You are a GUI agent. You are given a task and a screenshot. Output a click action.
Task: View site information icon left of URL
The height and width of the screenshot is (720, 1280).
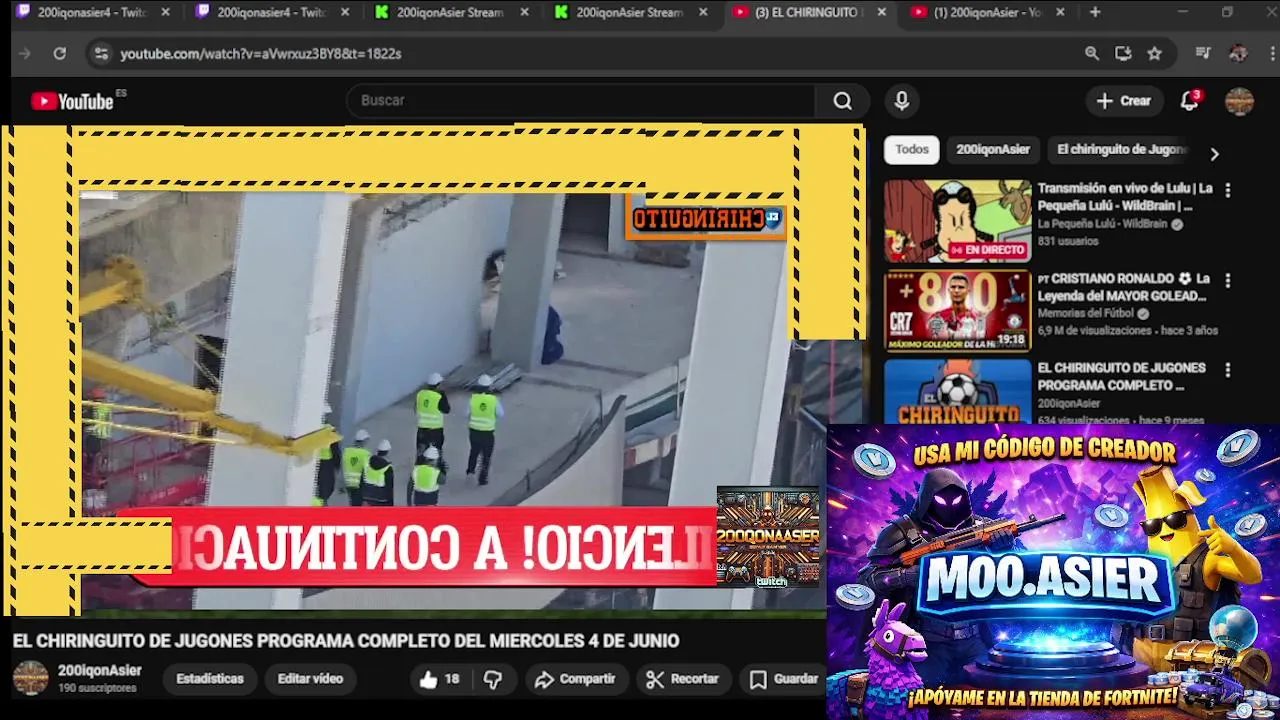pos(101,54)
